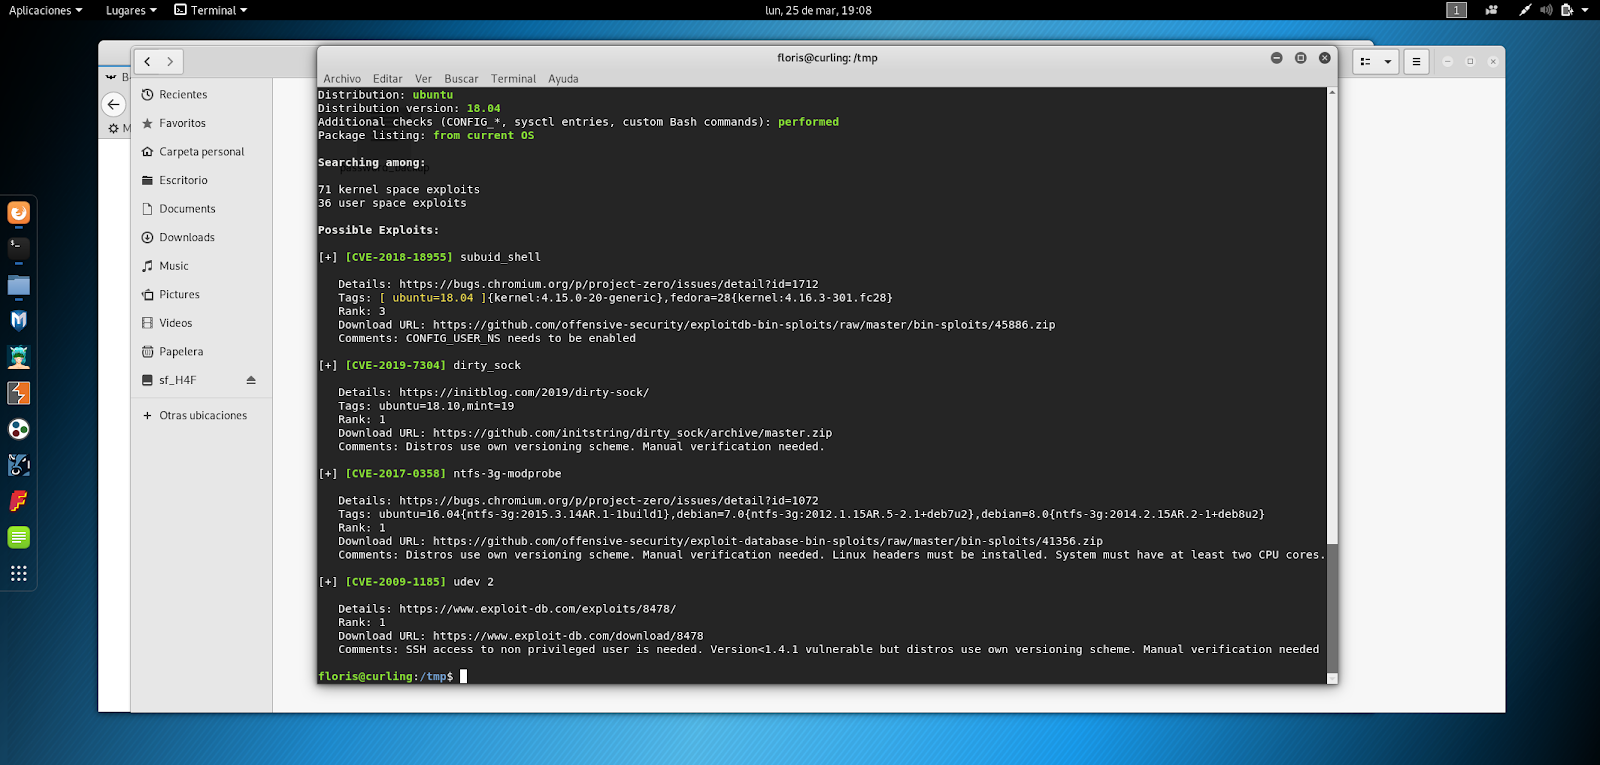Open Carpeta personal in sidebar
Viewport: 1600px width, 765px height.
point(201,152)
